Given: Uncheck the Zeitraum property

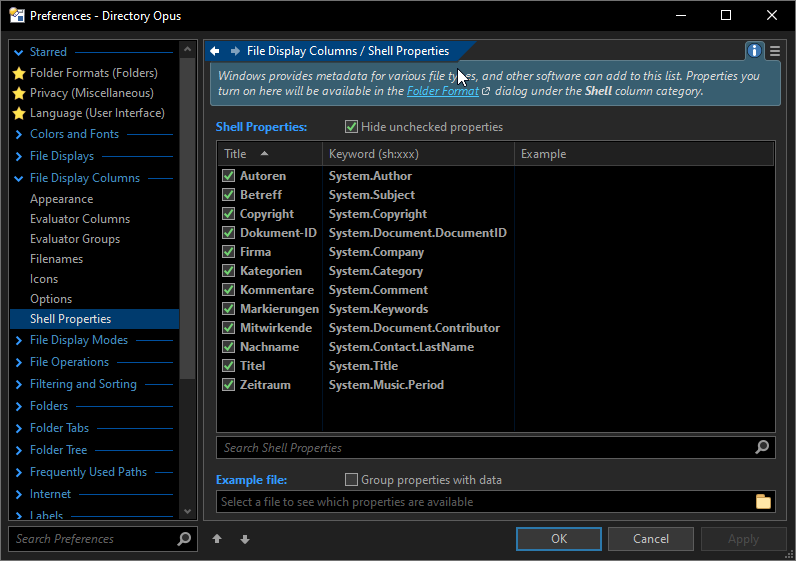Looking at the screenshot, I should pyautogui.click(x=228, y=384).
